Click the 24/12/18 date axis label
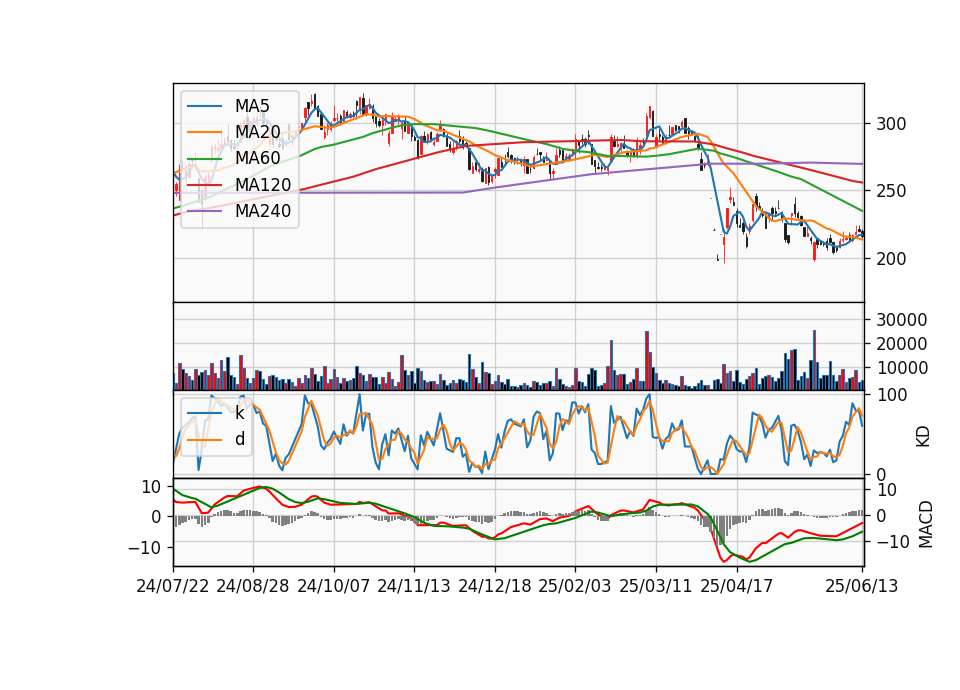The width and height of the screenshot is (960, 690). pyautogui.click(x=495, y=586)
